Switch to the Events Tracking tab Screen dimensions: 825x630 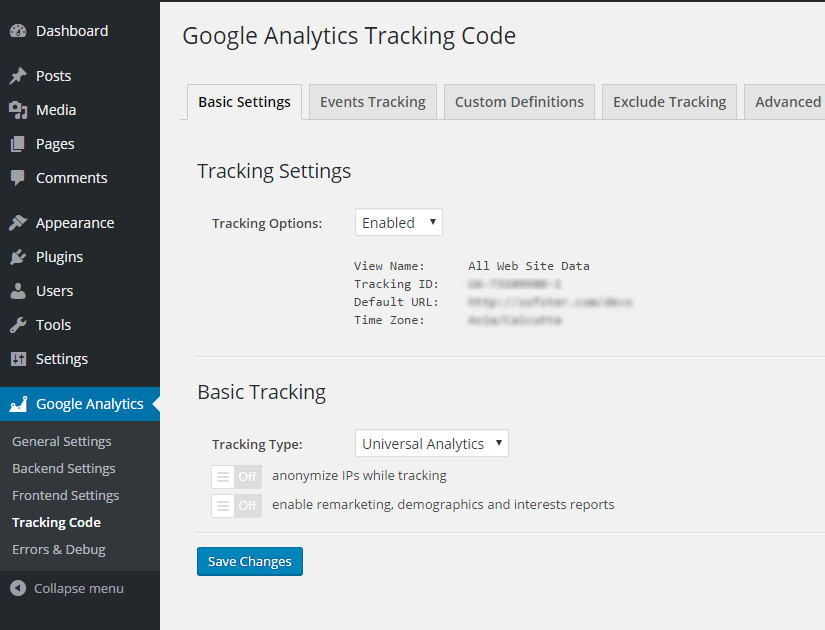tap(372, 102)
